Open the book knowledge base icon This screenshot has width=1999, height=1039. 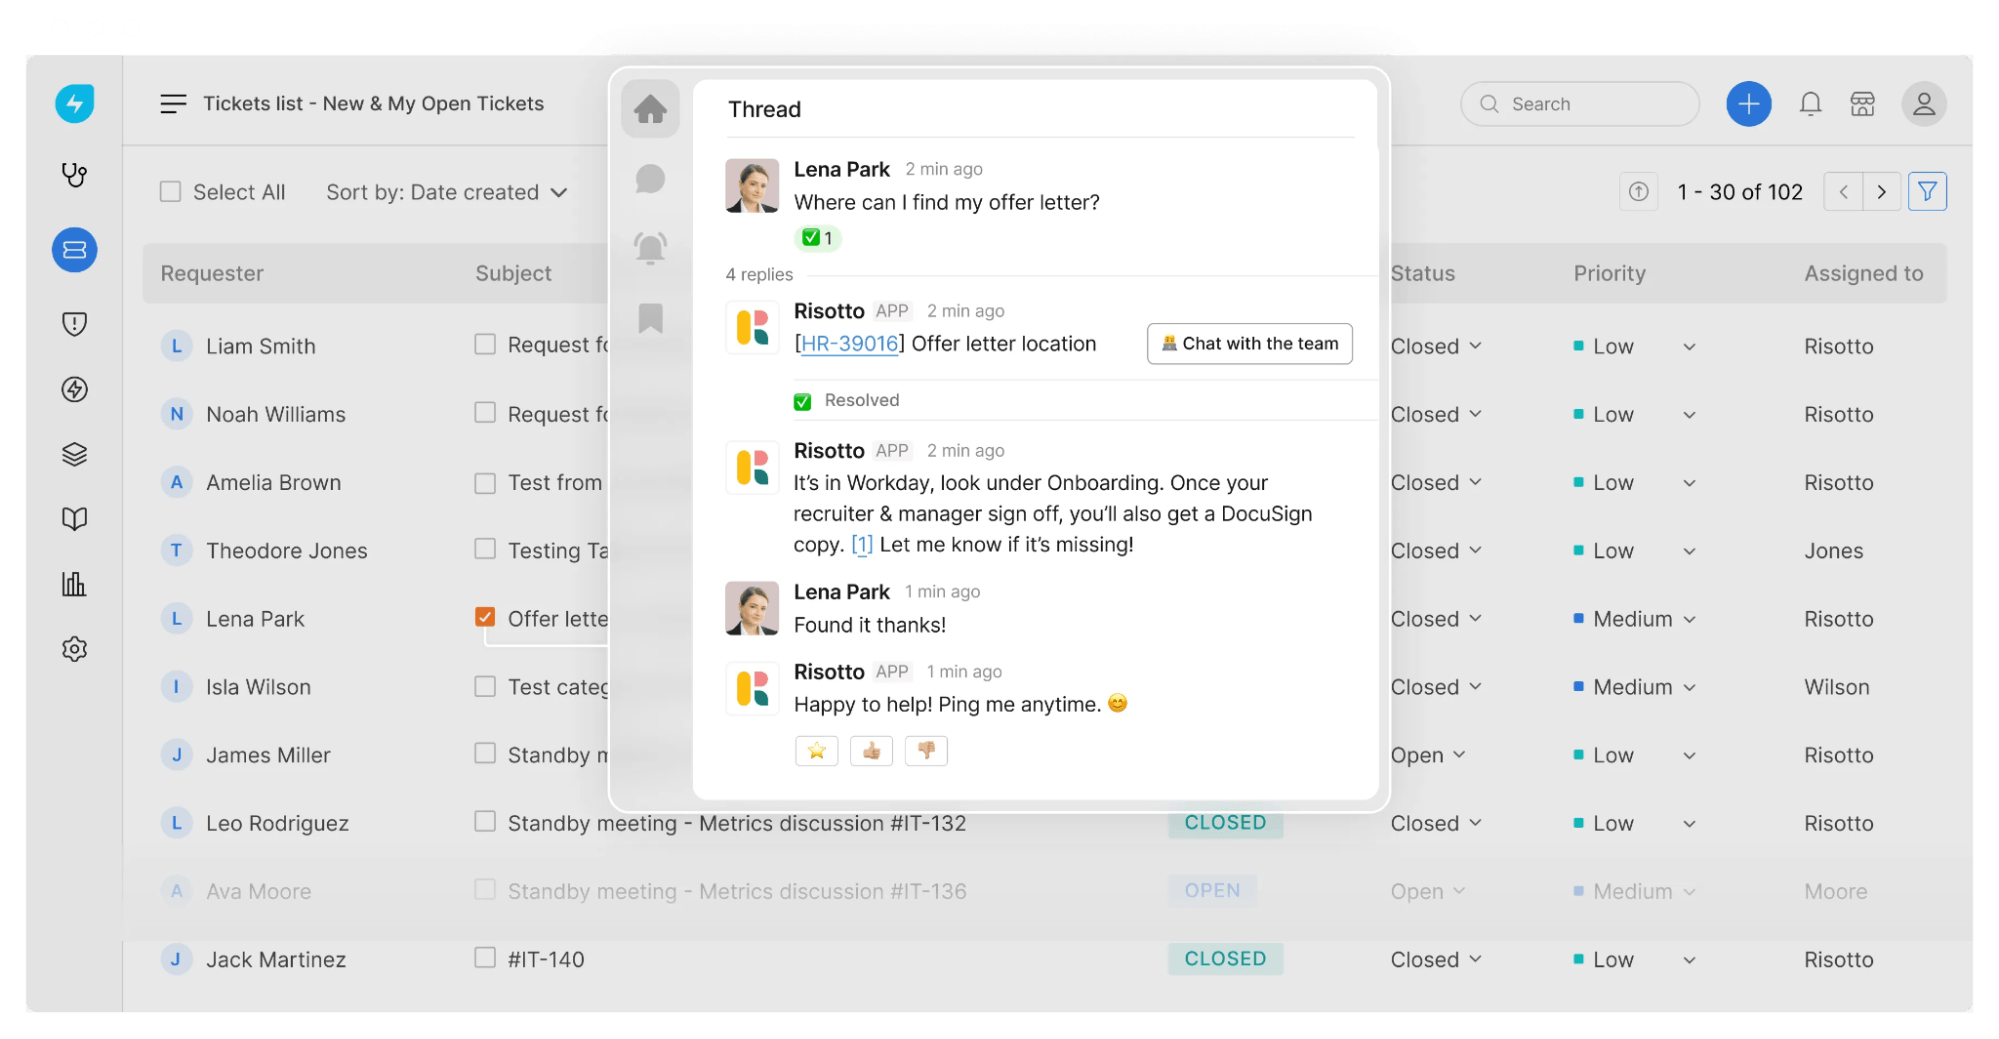pyautogui.click(x=74, y=518)
